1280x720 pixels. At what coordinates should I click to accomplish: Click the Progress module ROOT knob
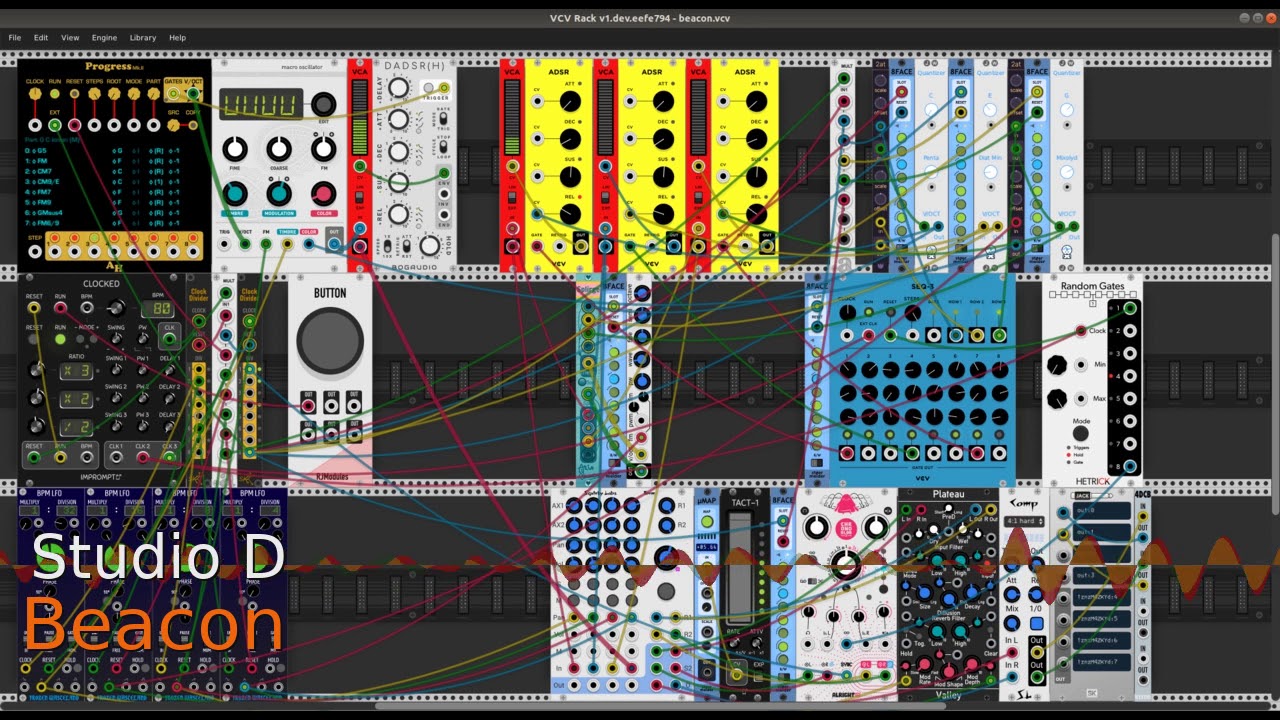click(x=114, y=93)
